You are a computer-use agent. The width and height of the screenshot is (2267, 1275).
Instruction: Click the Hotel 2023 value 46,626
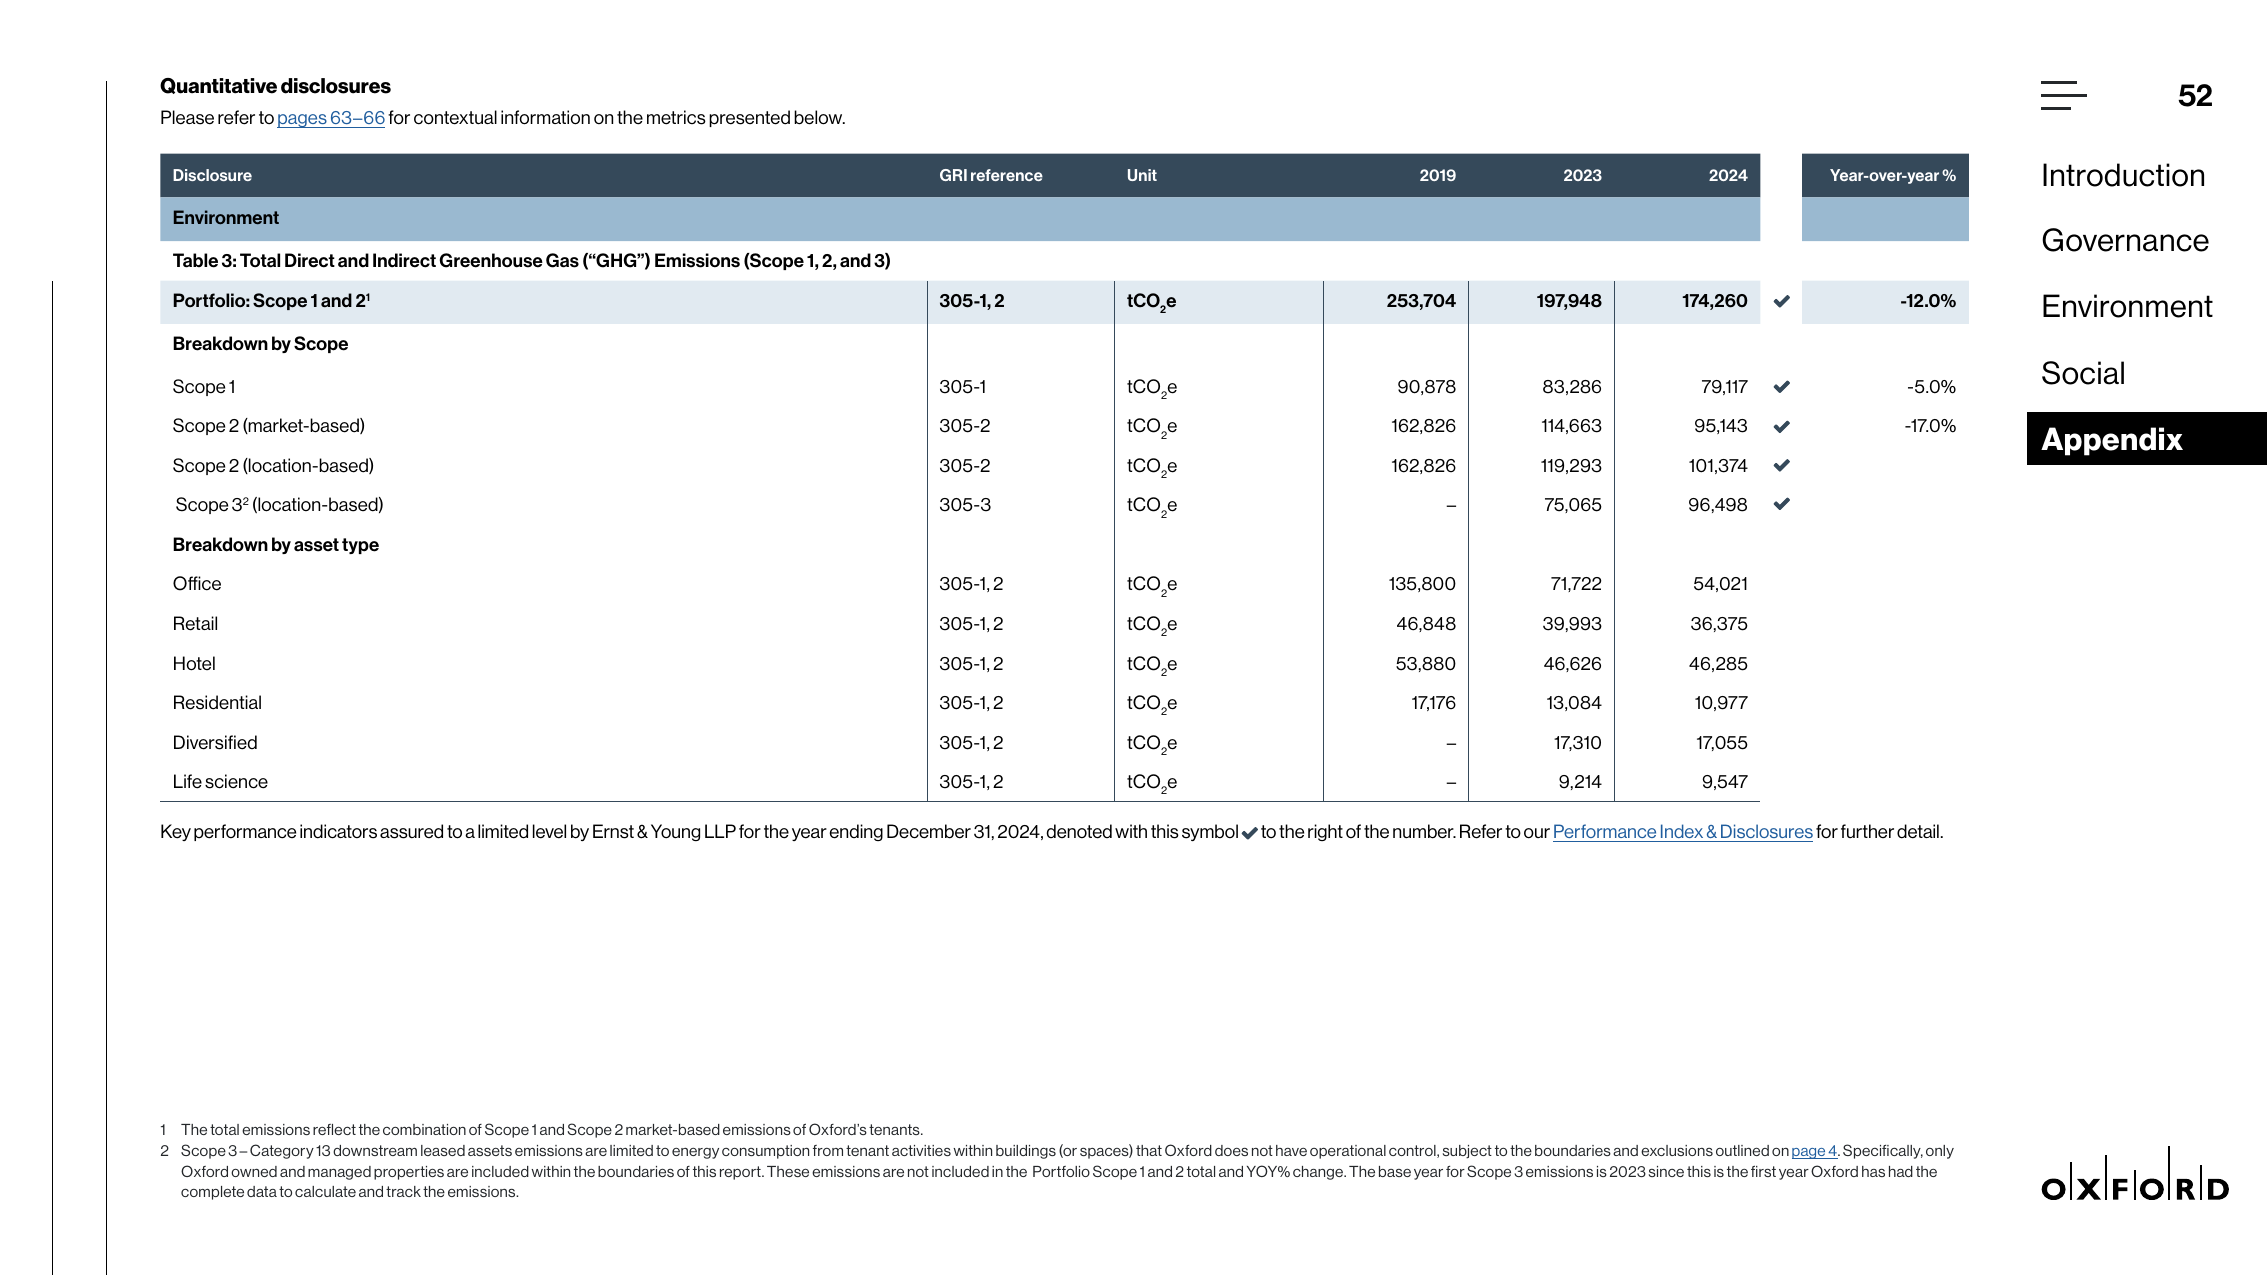(x=1572, y=664)
